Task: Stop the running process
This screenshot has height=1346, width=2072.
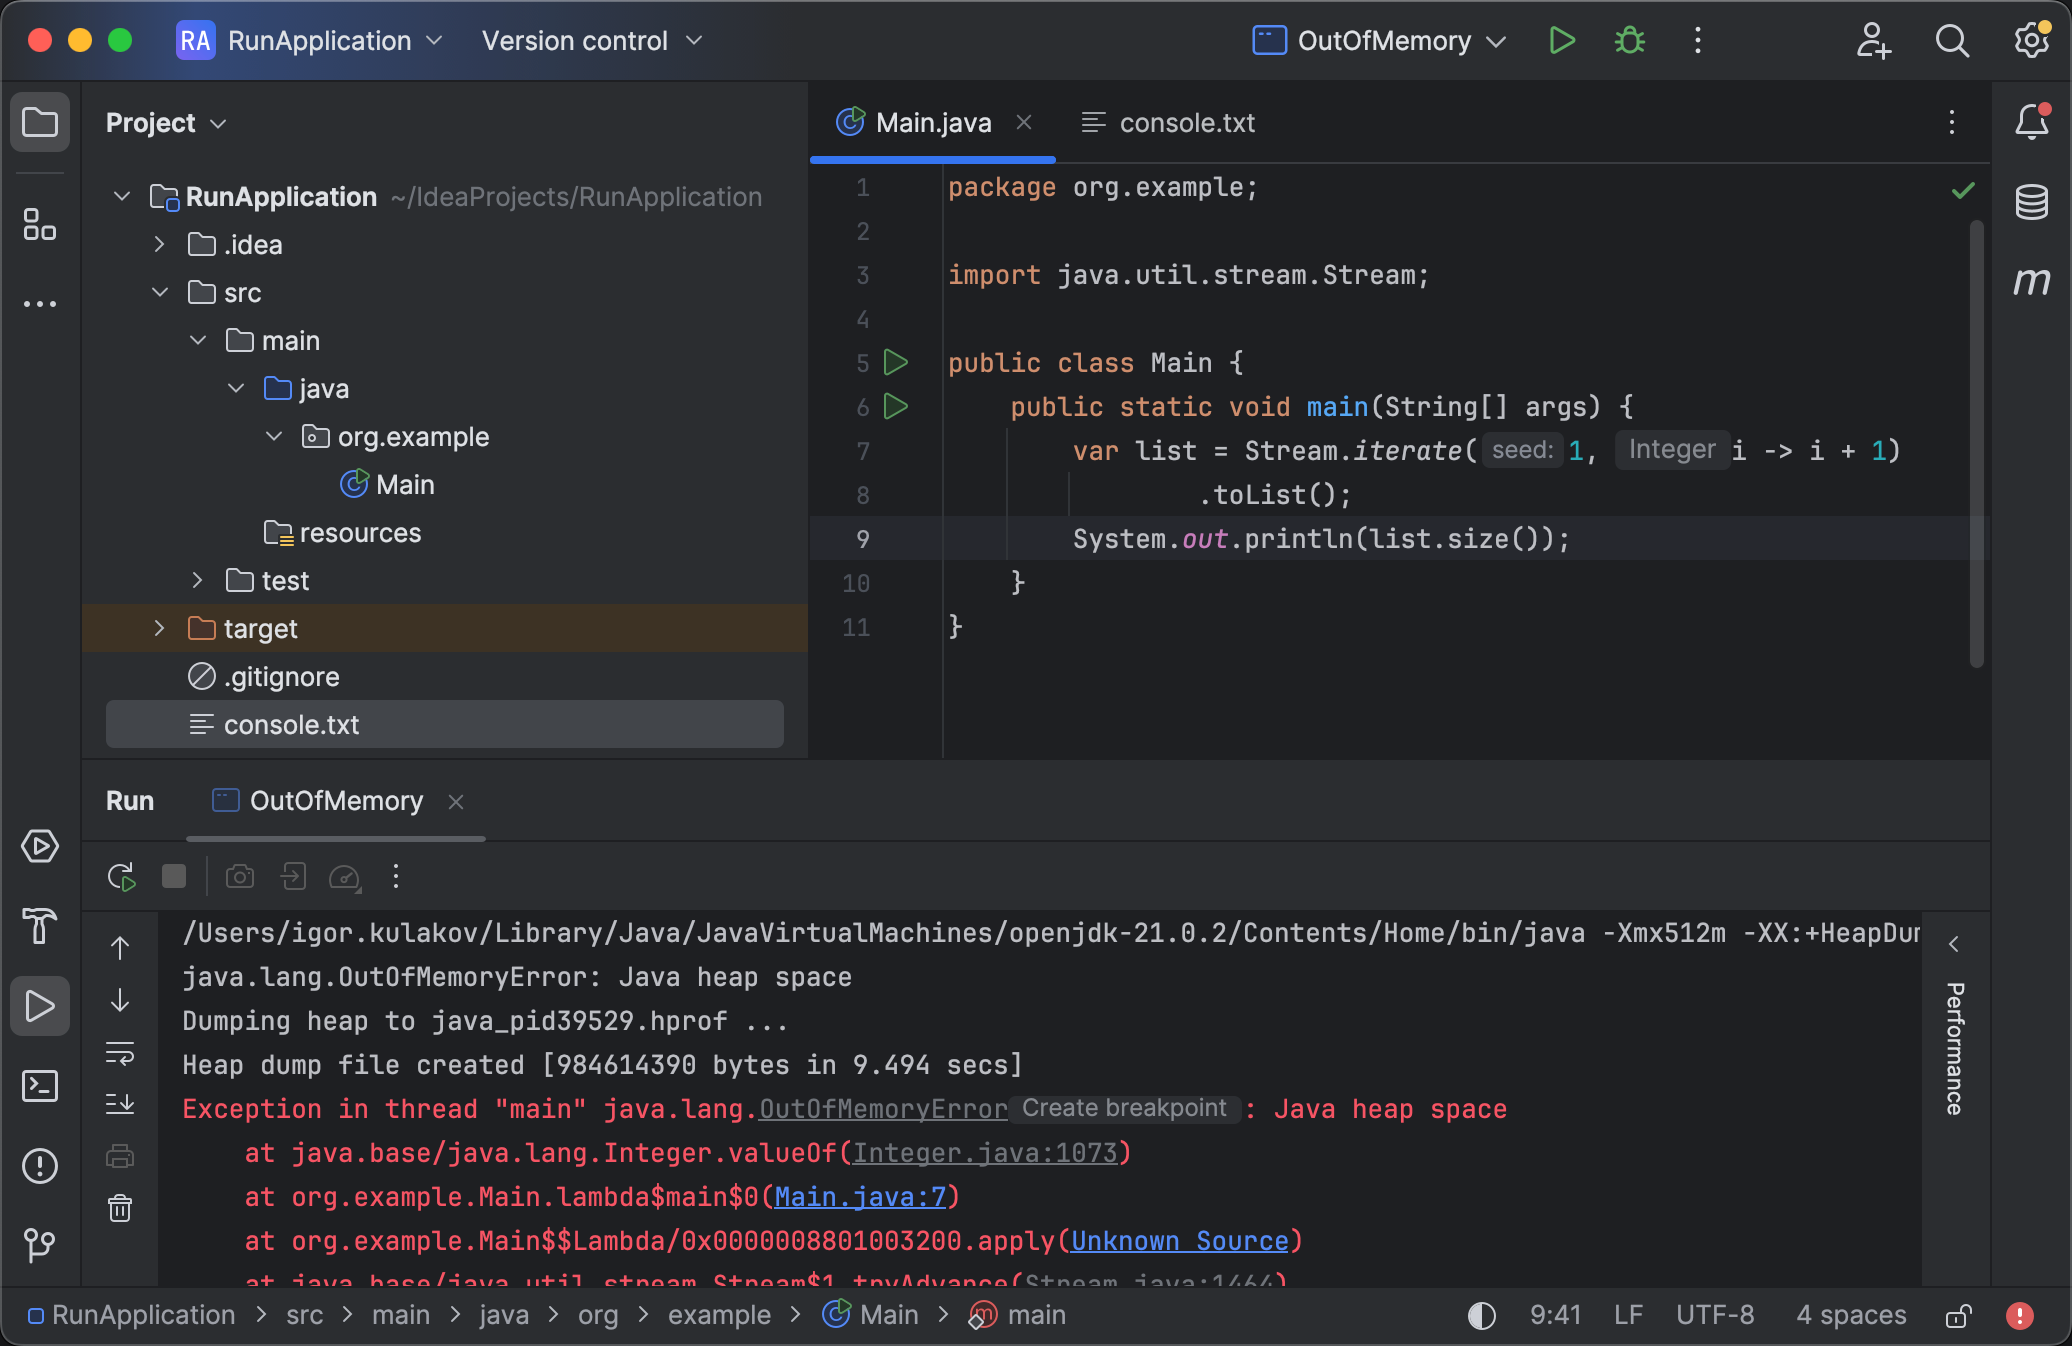Action: click(173, 877)
